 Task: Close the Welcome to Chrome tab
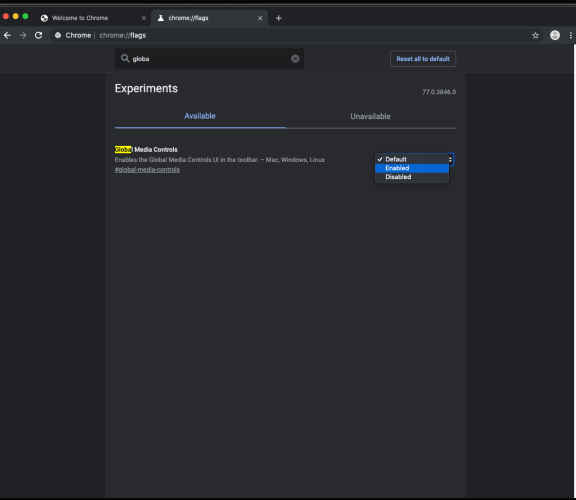(x=144, y=18)
